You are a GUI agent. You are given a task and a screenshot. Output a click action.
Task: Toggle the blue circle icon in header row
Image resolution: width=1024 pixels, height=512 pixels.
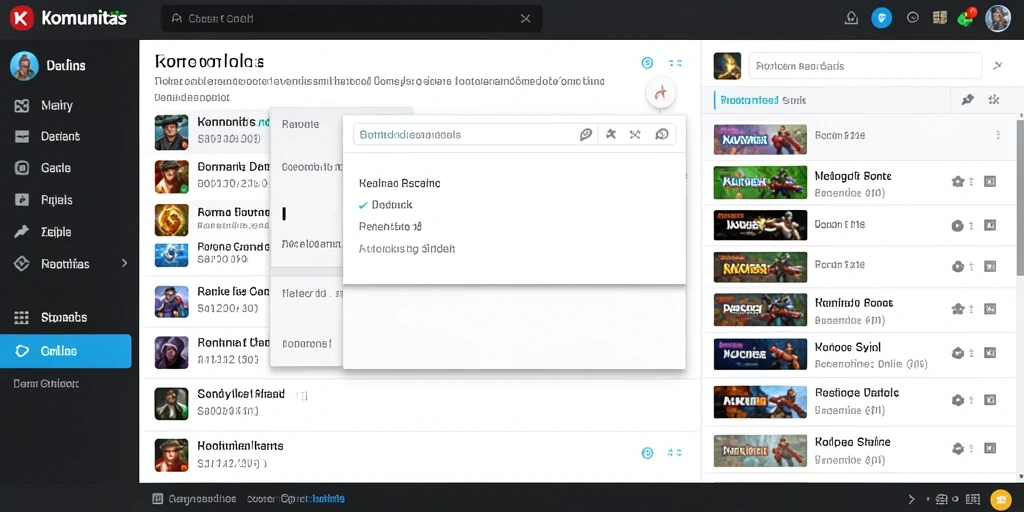pos(647,63)
